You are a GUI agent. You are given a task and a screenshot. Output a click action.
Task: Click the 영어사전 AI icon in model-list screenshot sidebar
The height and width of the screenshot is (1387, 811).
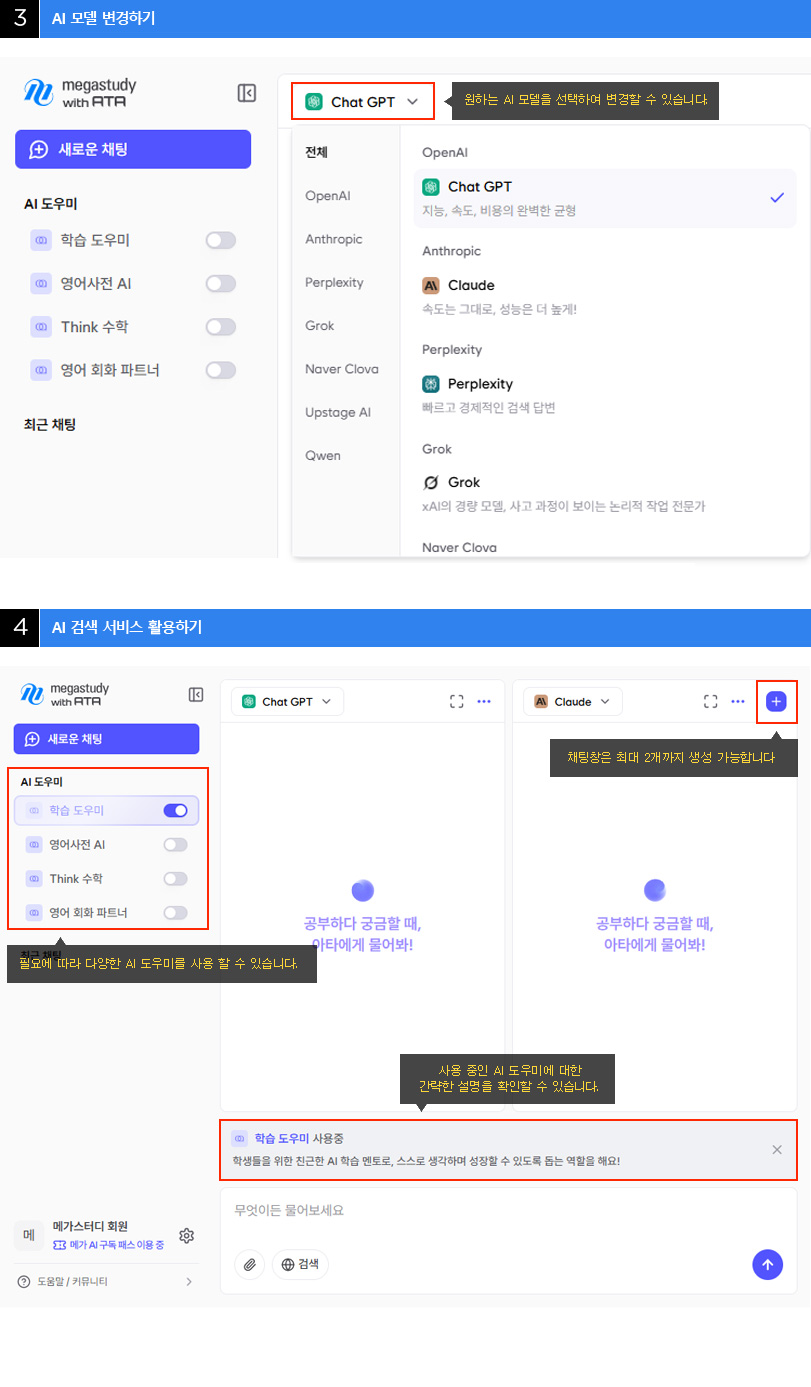tap(41, 284)
